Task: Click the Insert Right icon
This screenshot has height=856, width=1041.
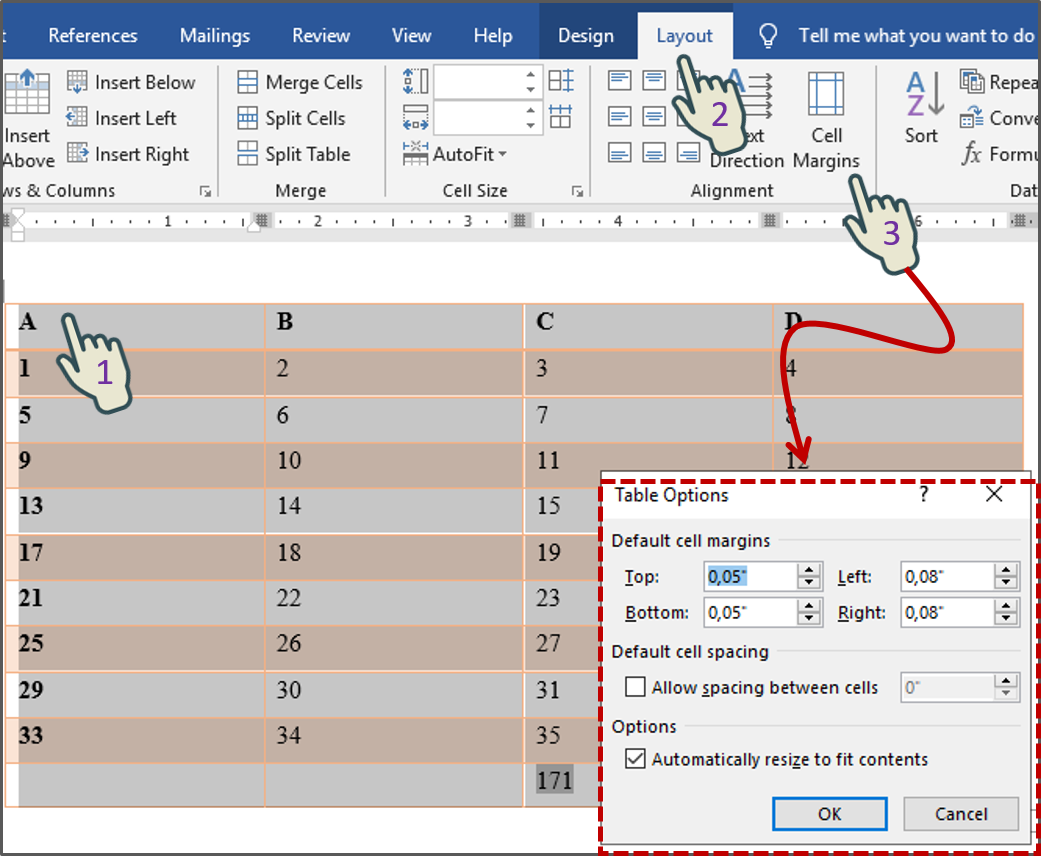Action: tap(77, 153)
